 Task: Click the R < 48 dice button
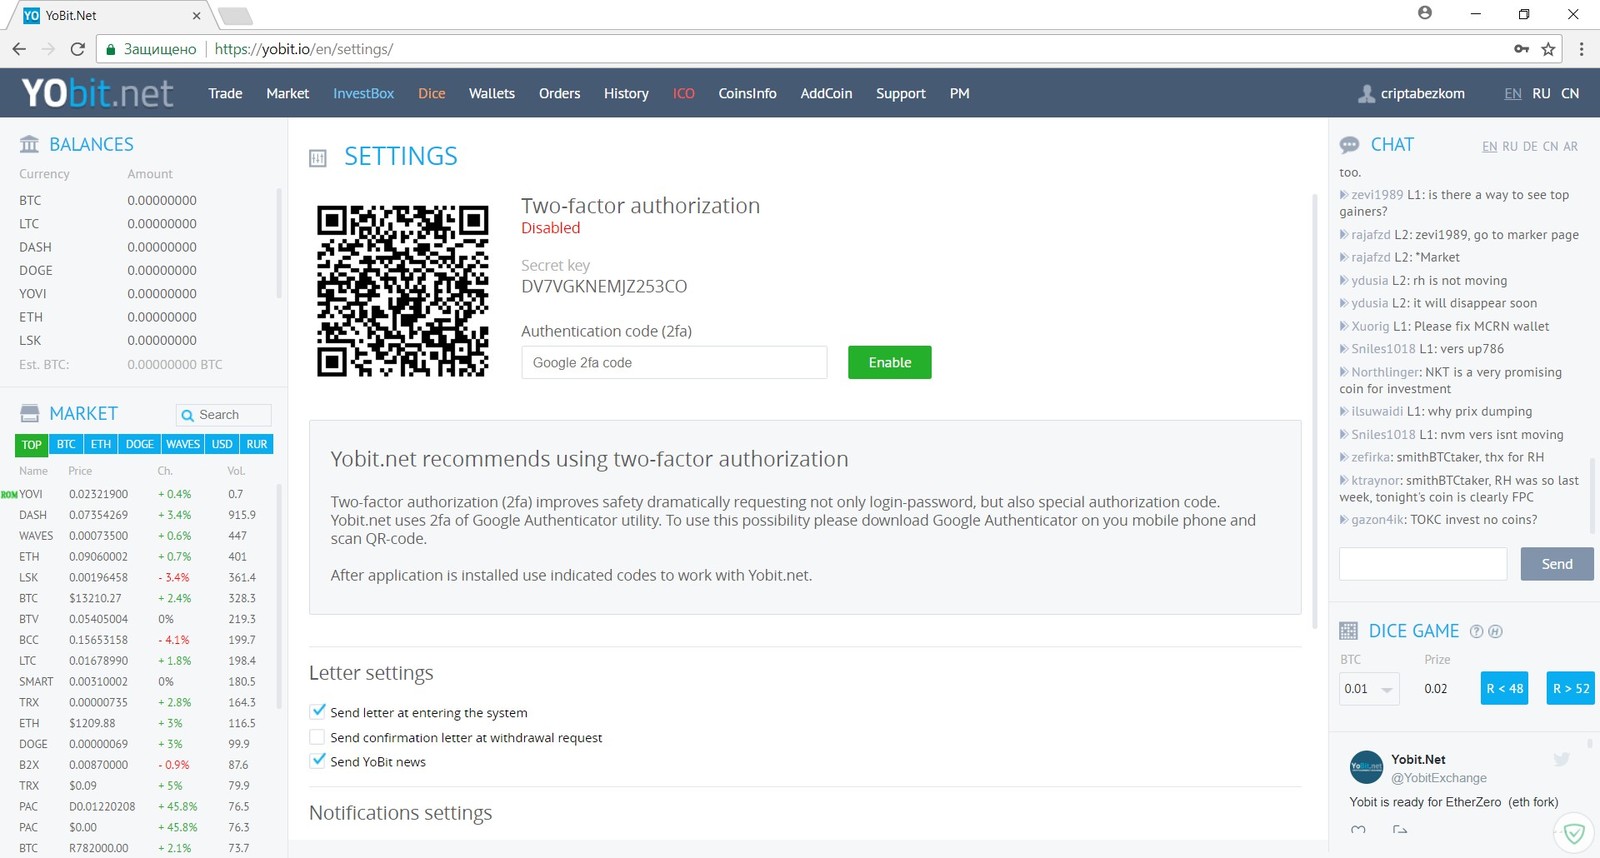point(1504,689)
